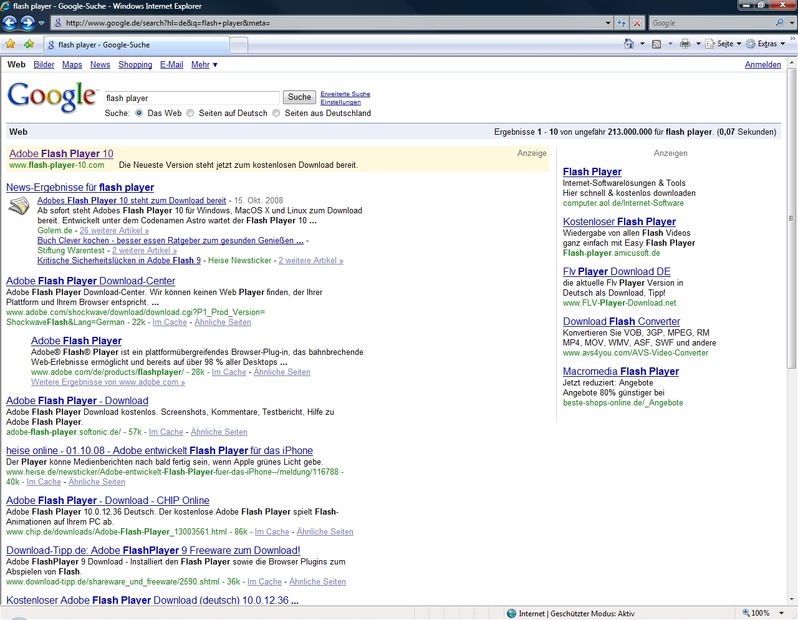
Task: Click the Anmelden sign-in link
Action: coord(762,65)
